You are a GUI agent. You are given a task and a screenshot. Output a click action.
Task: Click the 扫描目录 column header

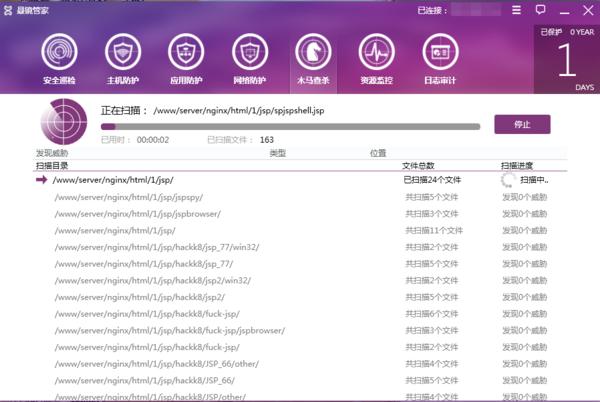click(x=52, y=166)
